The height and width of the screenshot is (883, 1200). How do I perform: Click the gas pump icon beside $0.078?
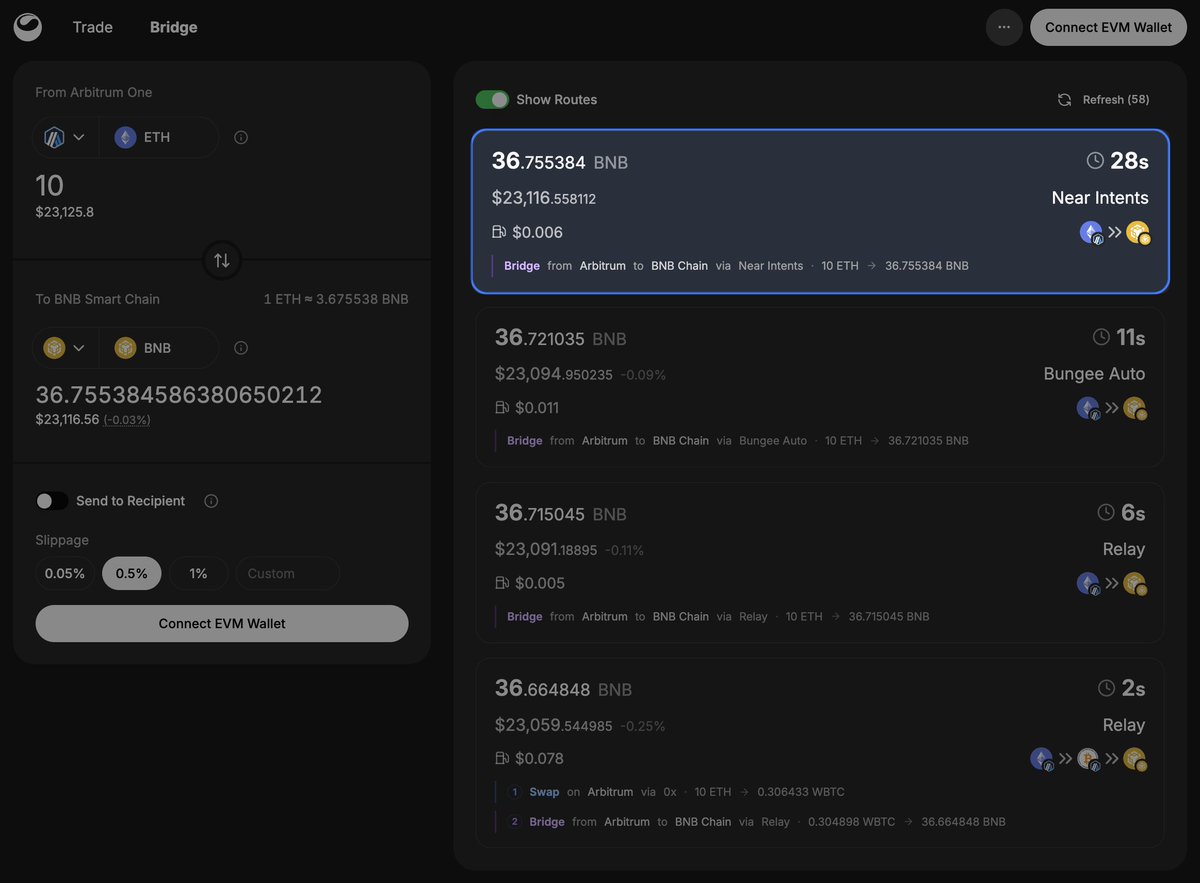[x=502, y=759]
